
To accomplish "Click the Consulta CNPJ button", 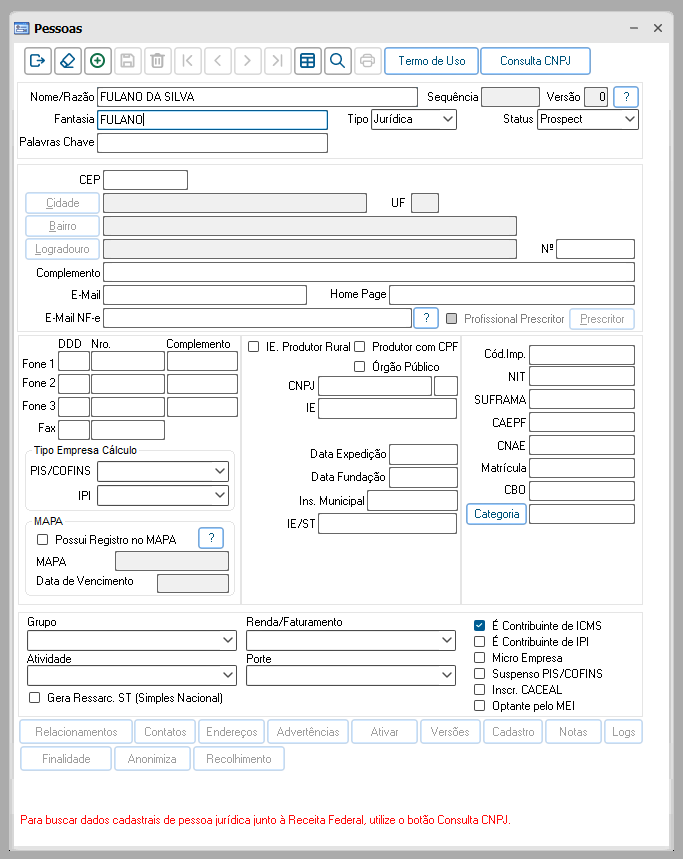I will point(535,61).
